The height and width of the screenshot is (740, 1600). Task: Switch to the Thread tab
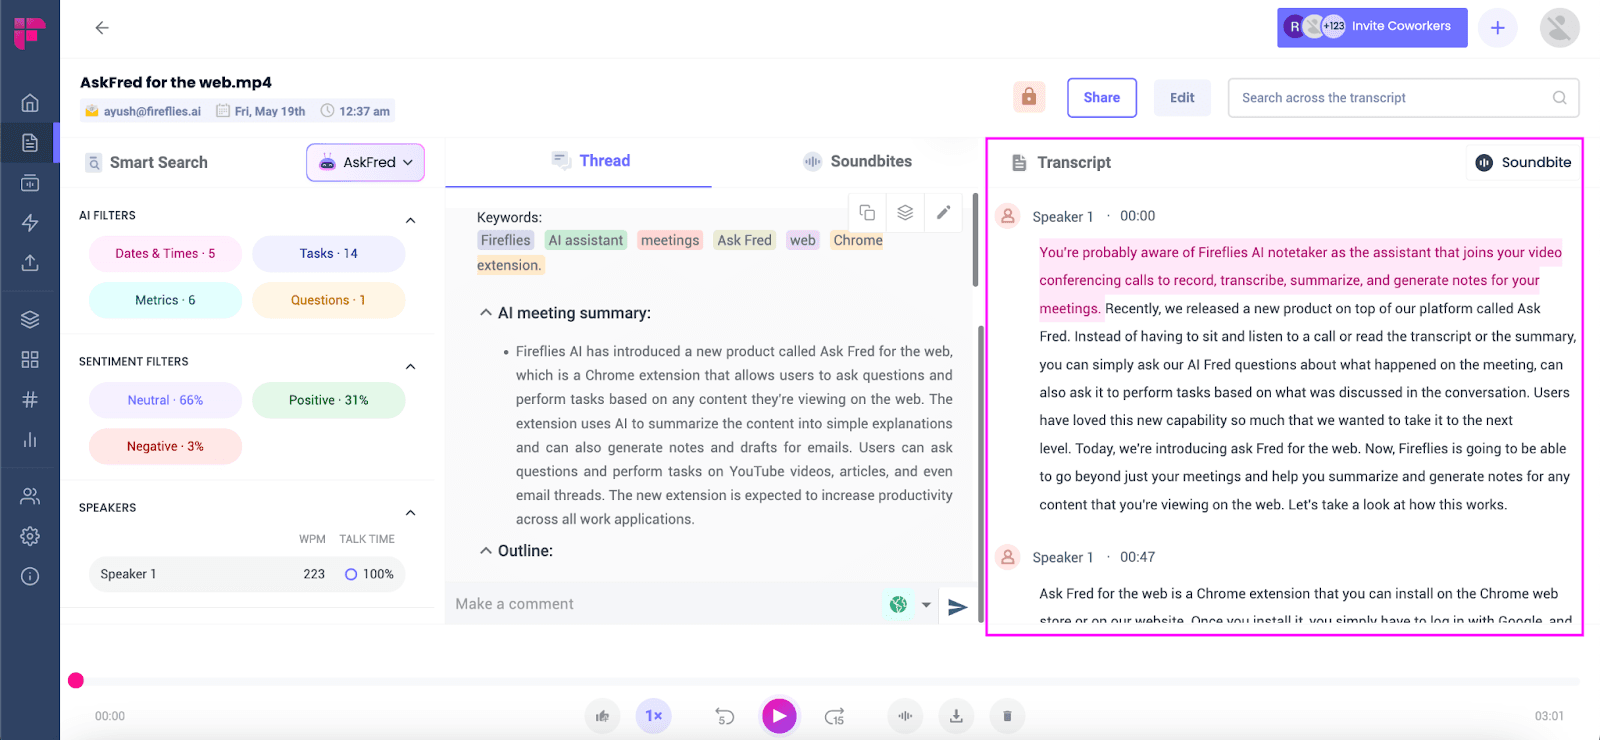590,161
